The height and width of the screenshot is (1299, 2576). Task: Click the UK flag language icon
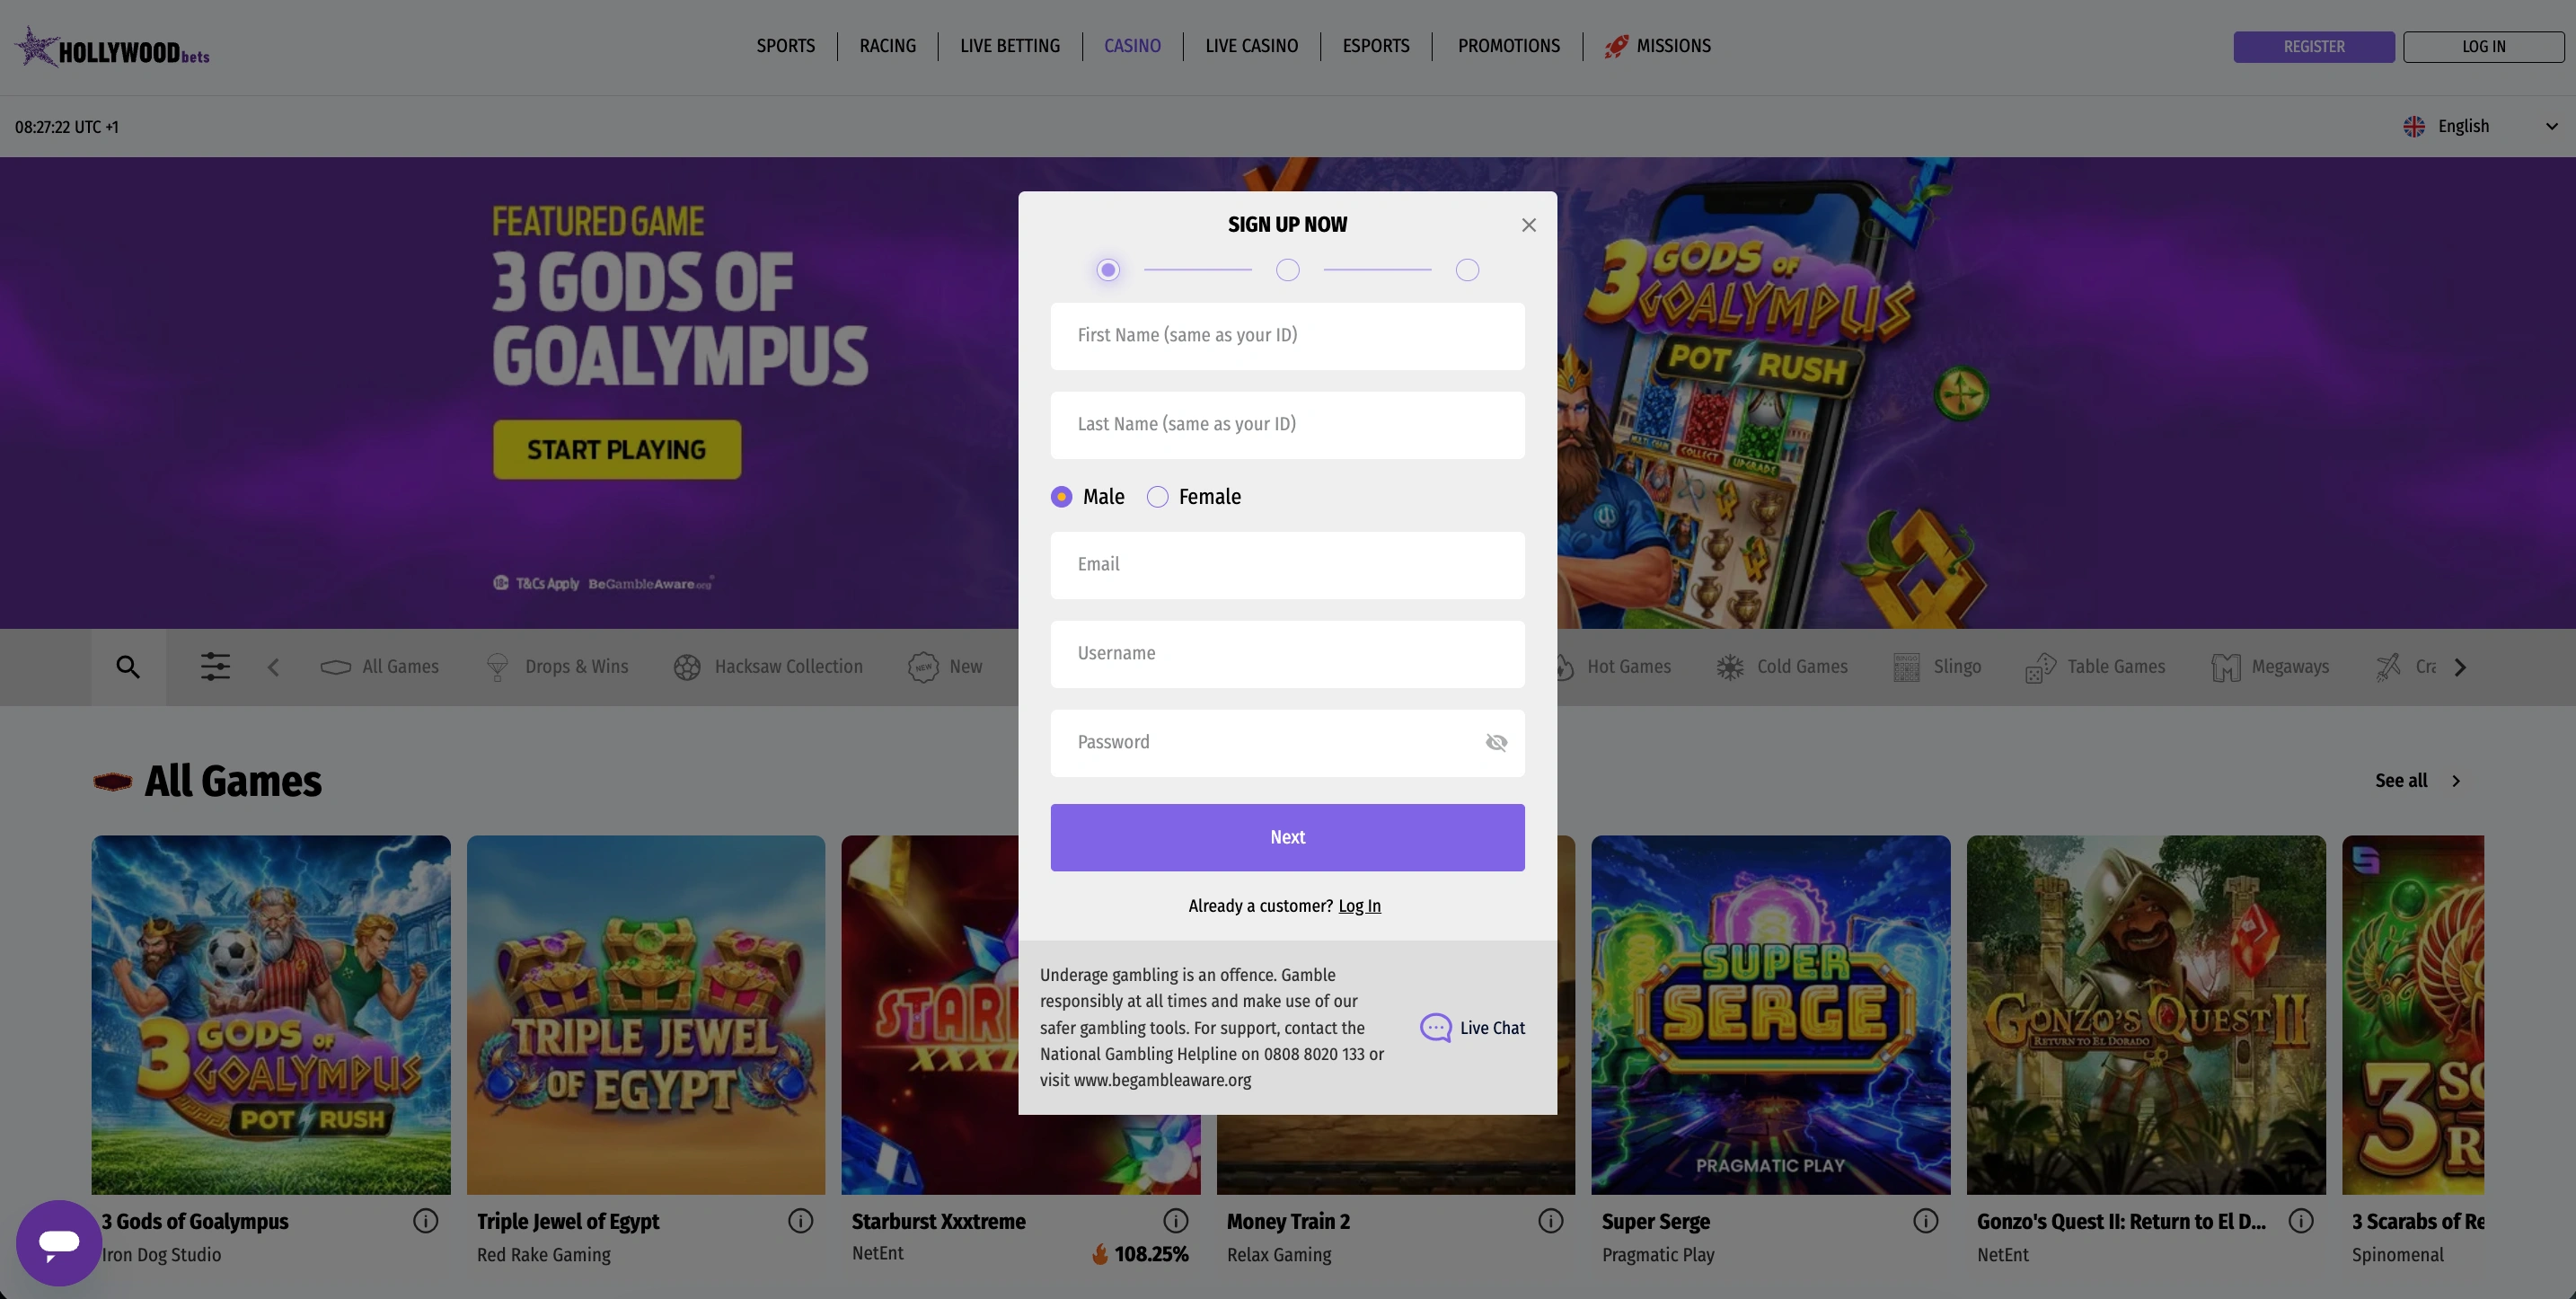tap(2414, 127)
